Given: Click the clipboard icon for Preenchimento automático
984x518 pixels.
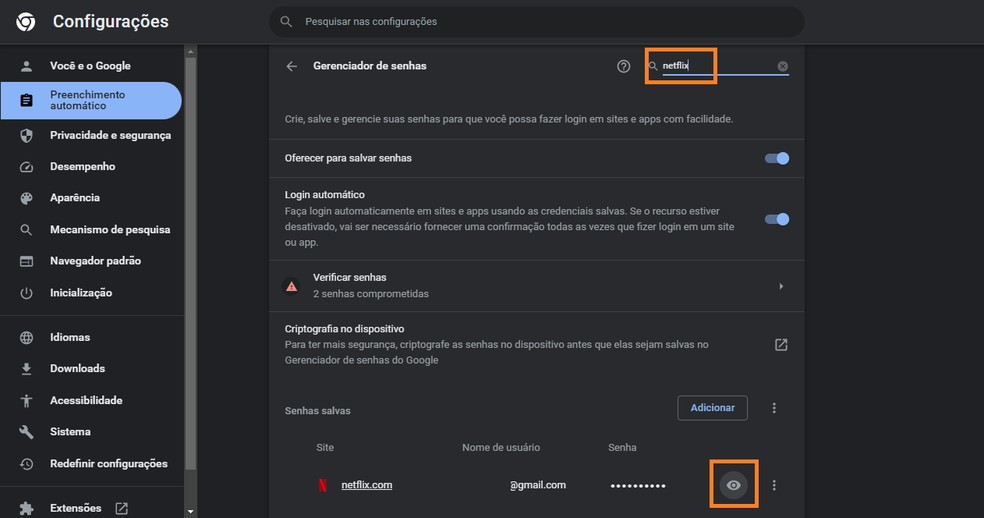Looking at the screenshot, I should pyautogui.click(x=26, y=100).
